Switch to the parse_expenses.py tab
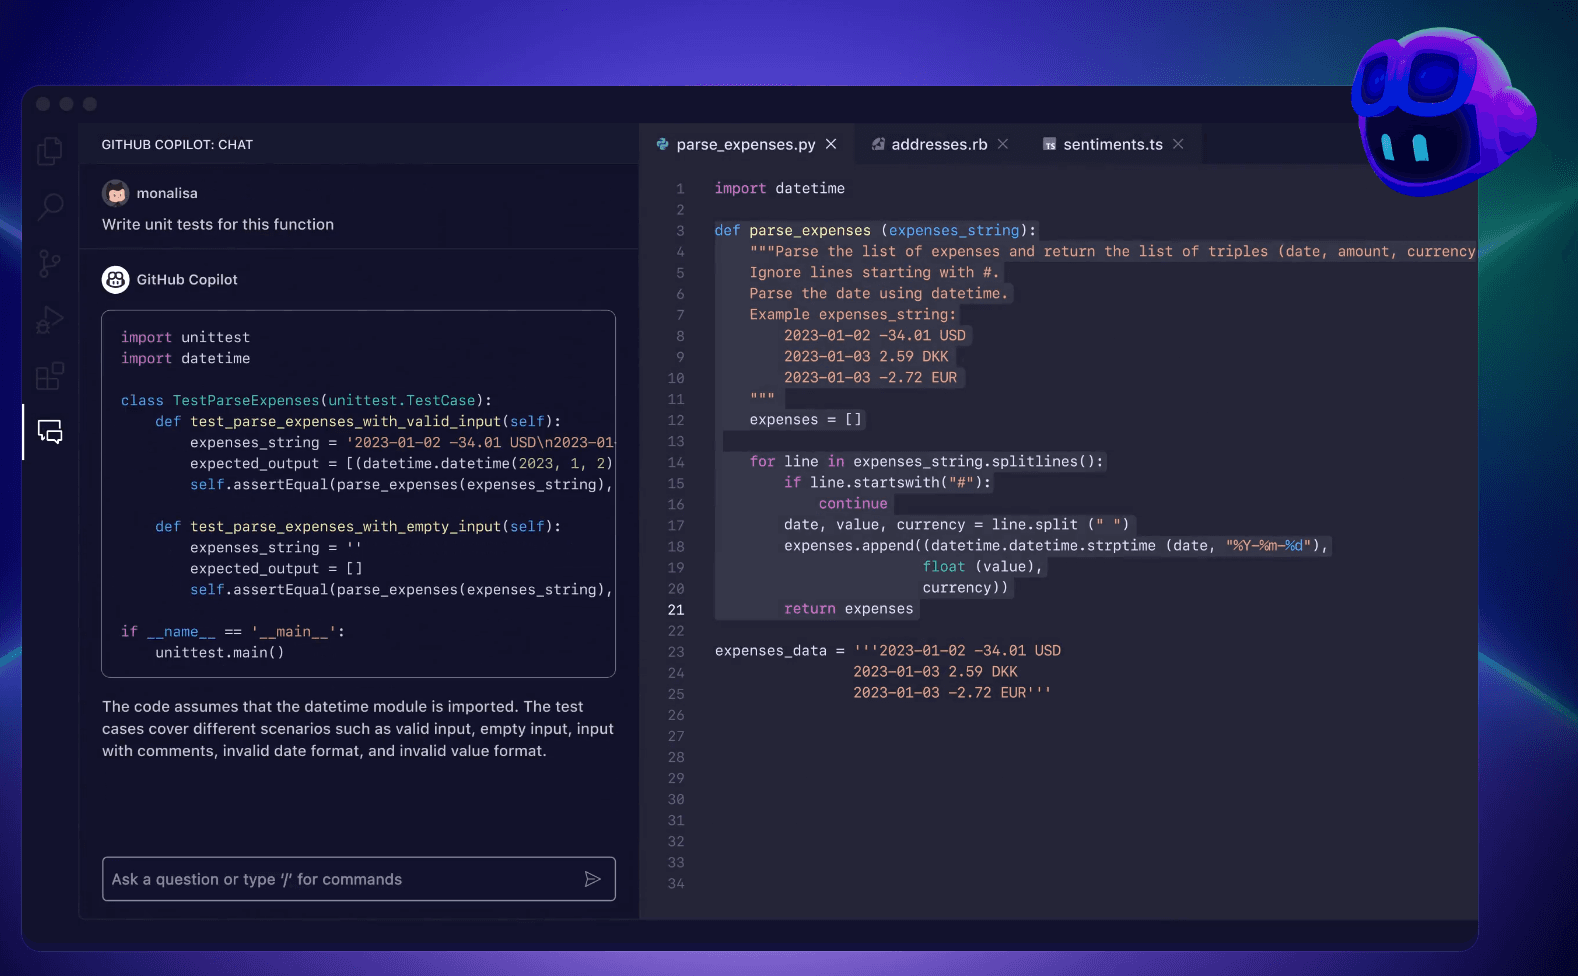The image size is (1578, 976). 745,144
